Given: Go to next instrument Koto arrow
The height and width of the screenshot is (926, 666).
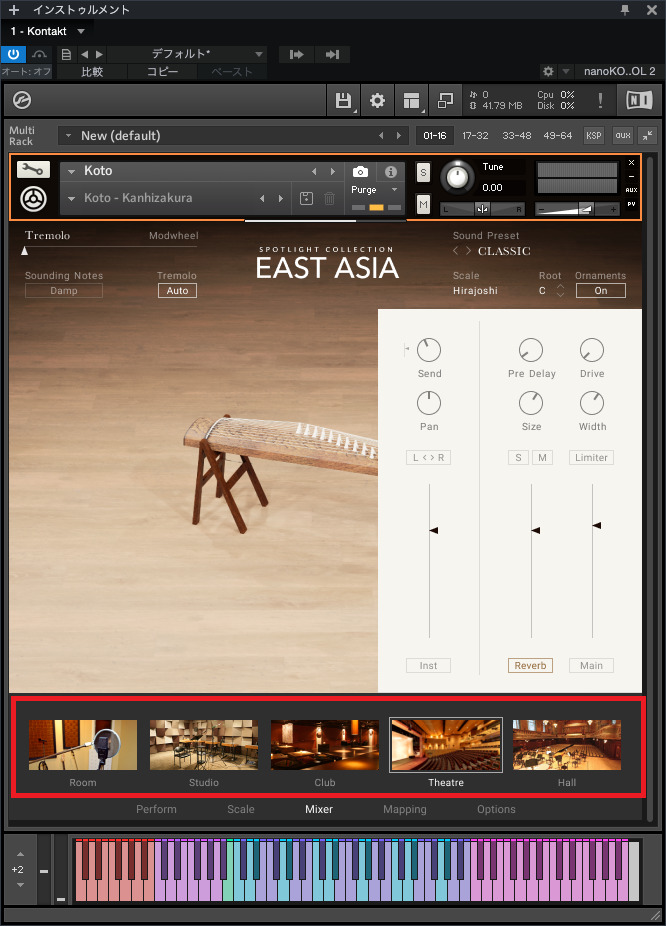Looking at the screenshot, I should click(333, 171).
